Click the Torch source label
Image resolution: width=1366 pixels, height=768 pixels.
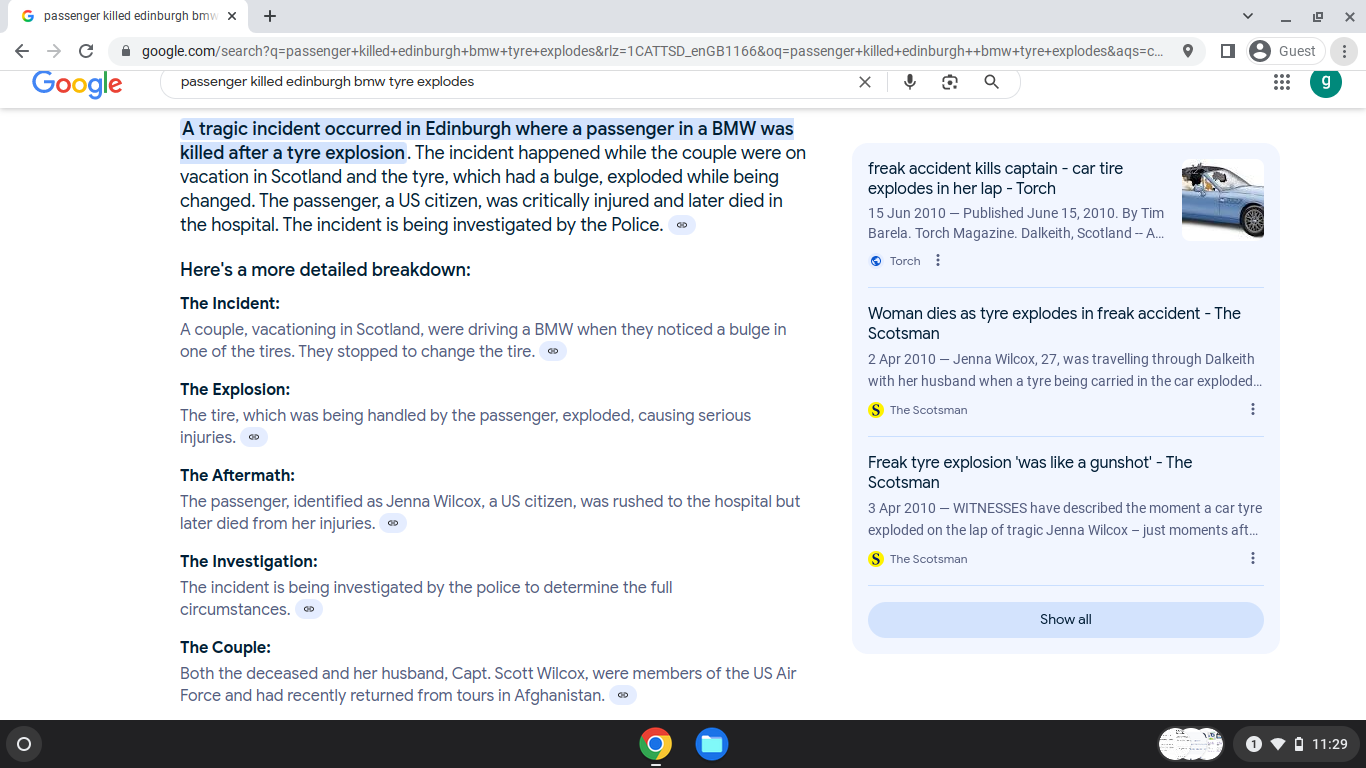[905, 261]
